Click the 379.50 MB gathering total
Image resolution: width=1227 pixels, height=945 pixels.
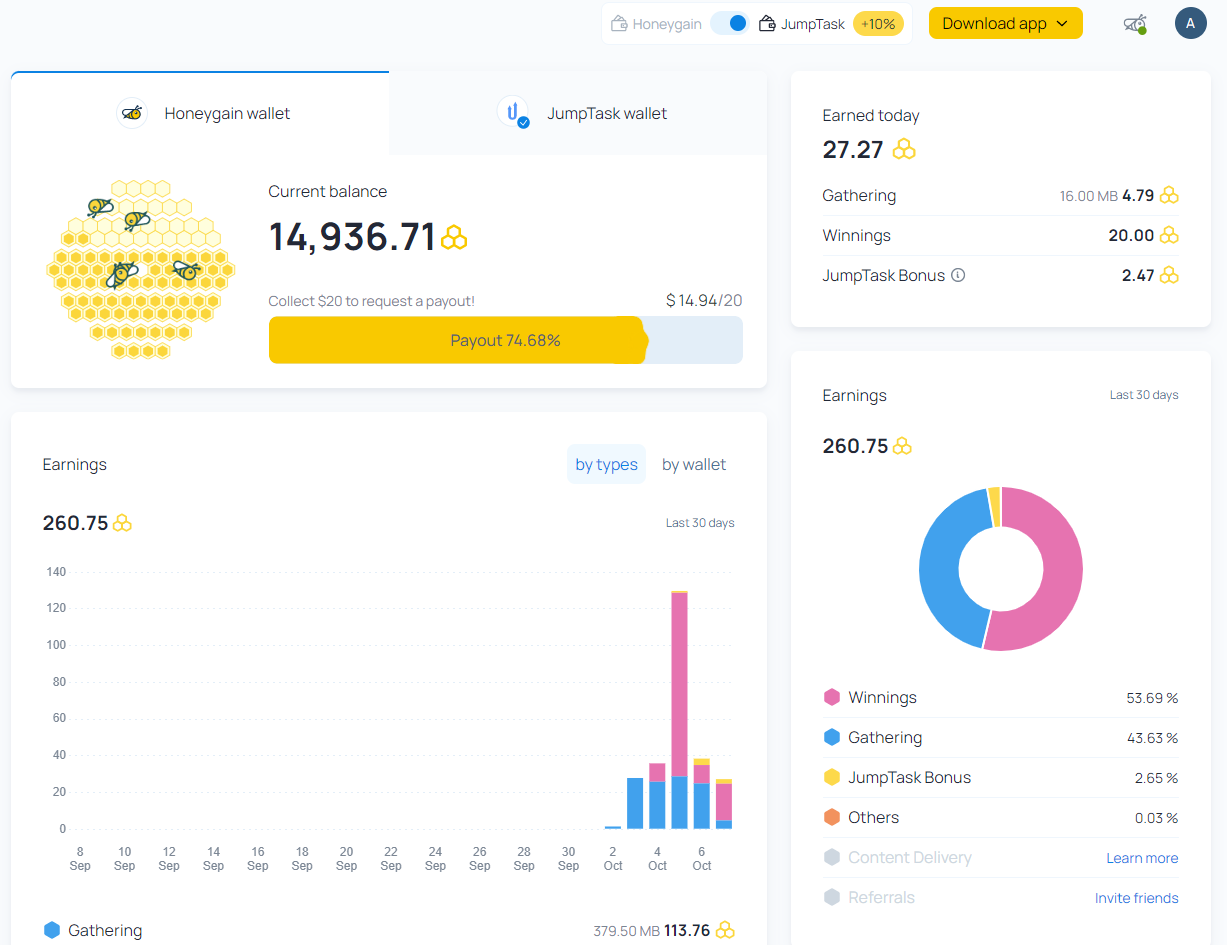(626, 931)
